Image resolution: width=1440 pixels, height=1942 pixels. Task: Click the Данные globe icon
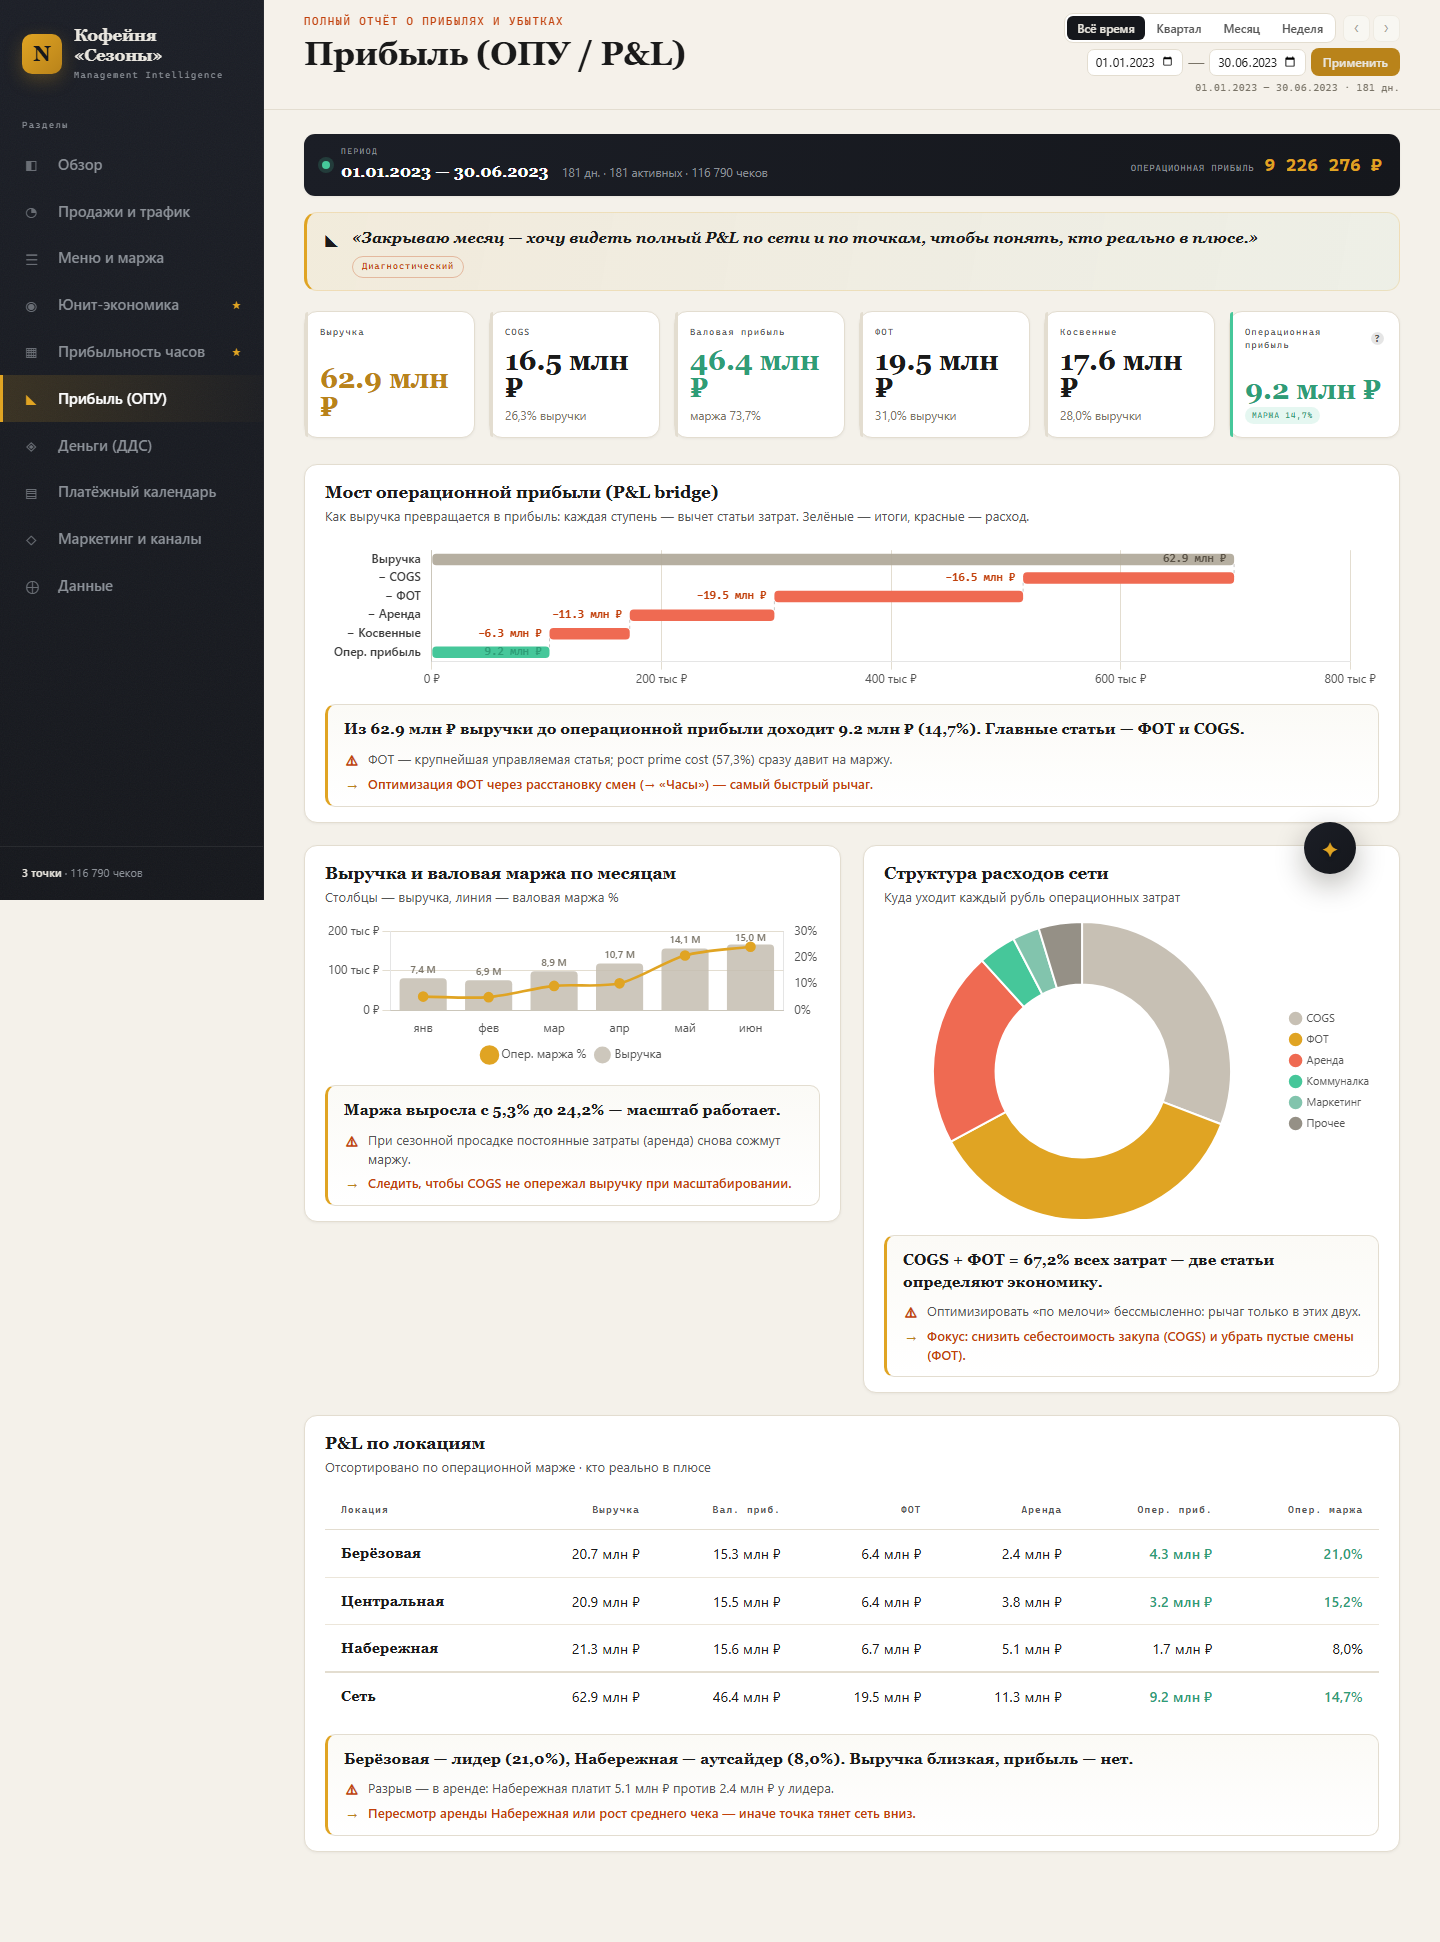tap(32, 587)
